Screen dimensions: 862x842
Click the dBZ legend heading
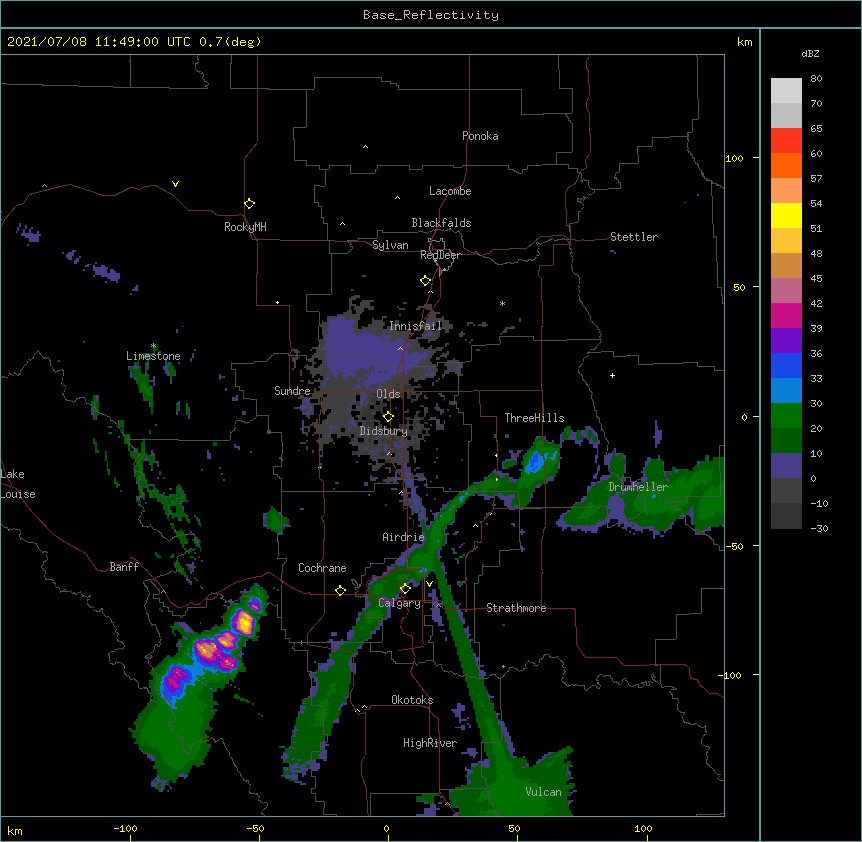coord(810,53)
